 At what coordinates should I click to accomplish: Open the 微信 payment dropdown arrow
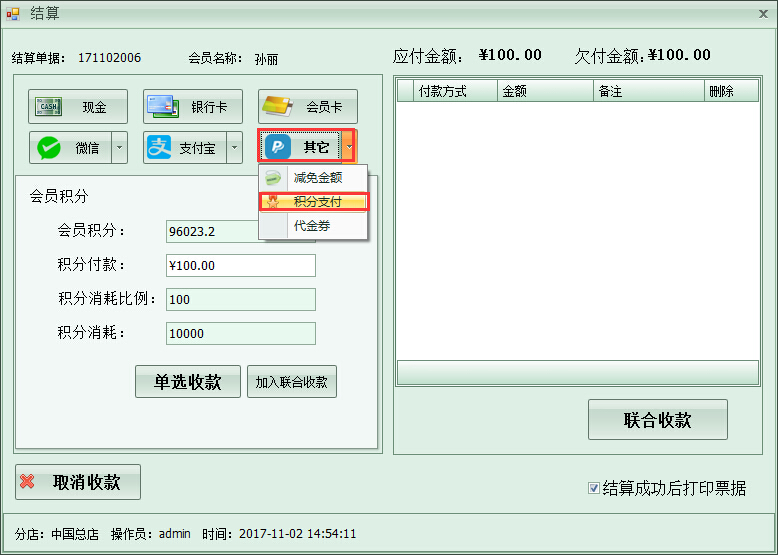click(x=119, y=147)
